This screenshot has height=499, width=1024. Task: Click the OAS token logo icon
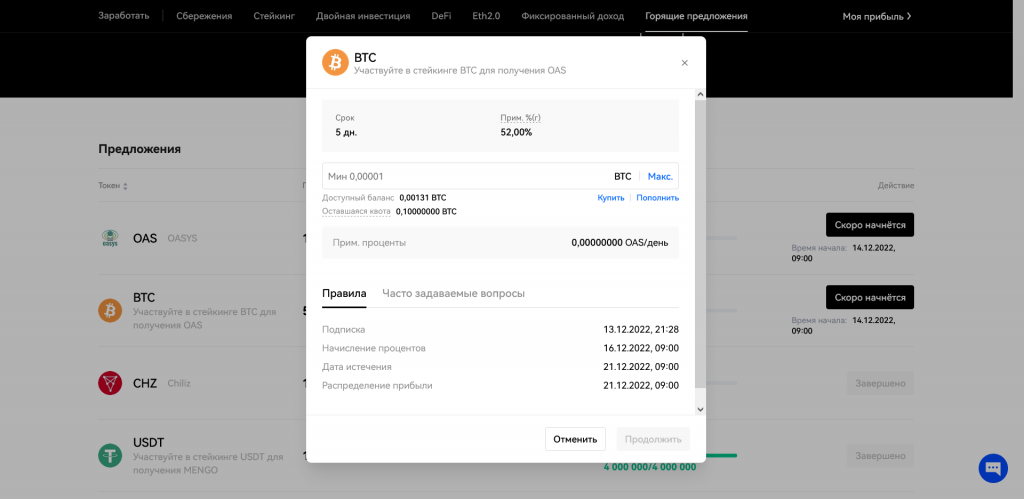click(x=110, y=239)
